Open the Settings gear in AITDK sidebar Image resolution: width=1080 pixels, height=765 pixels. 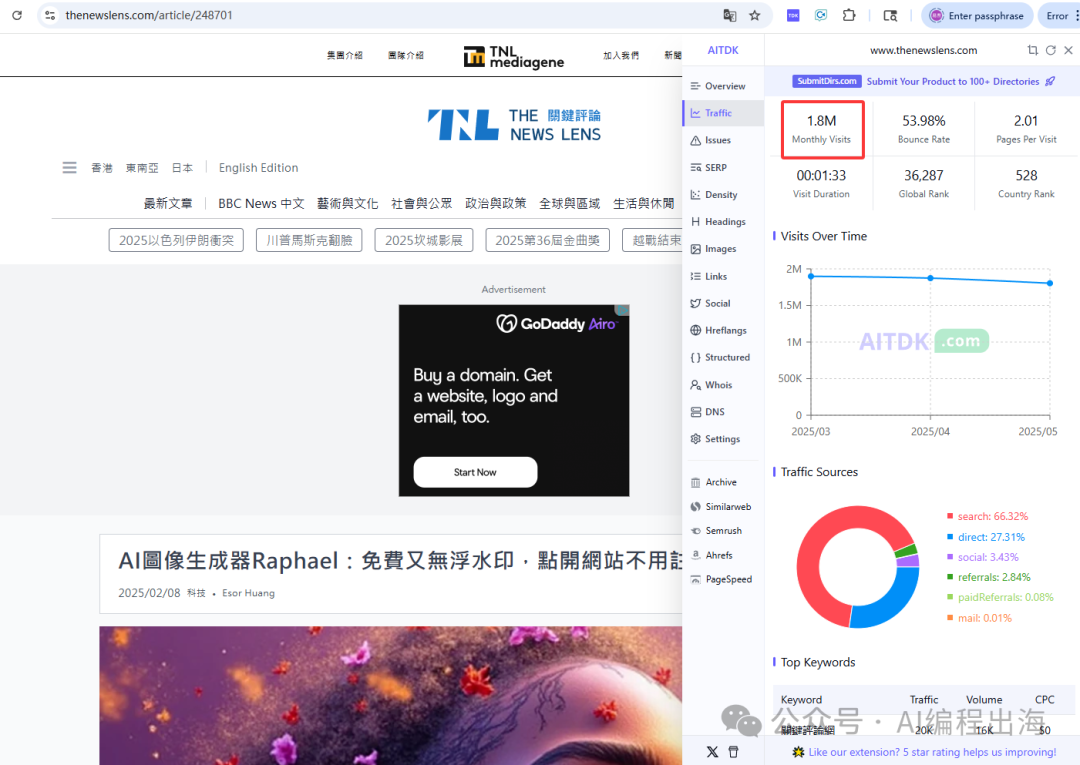pos(723,439)
